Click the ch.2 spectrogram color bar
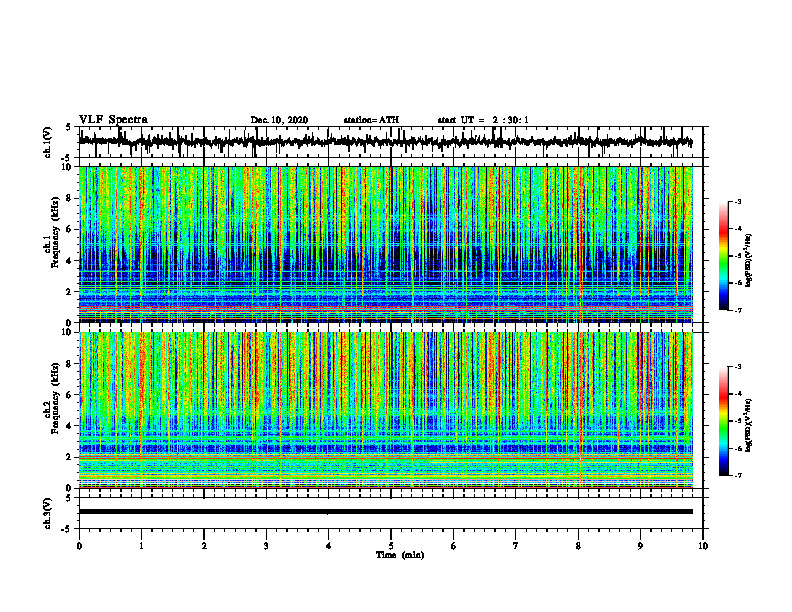The image size is (792, 612). pyautogui.click(x=723, y=421)
